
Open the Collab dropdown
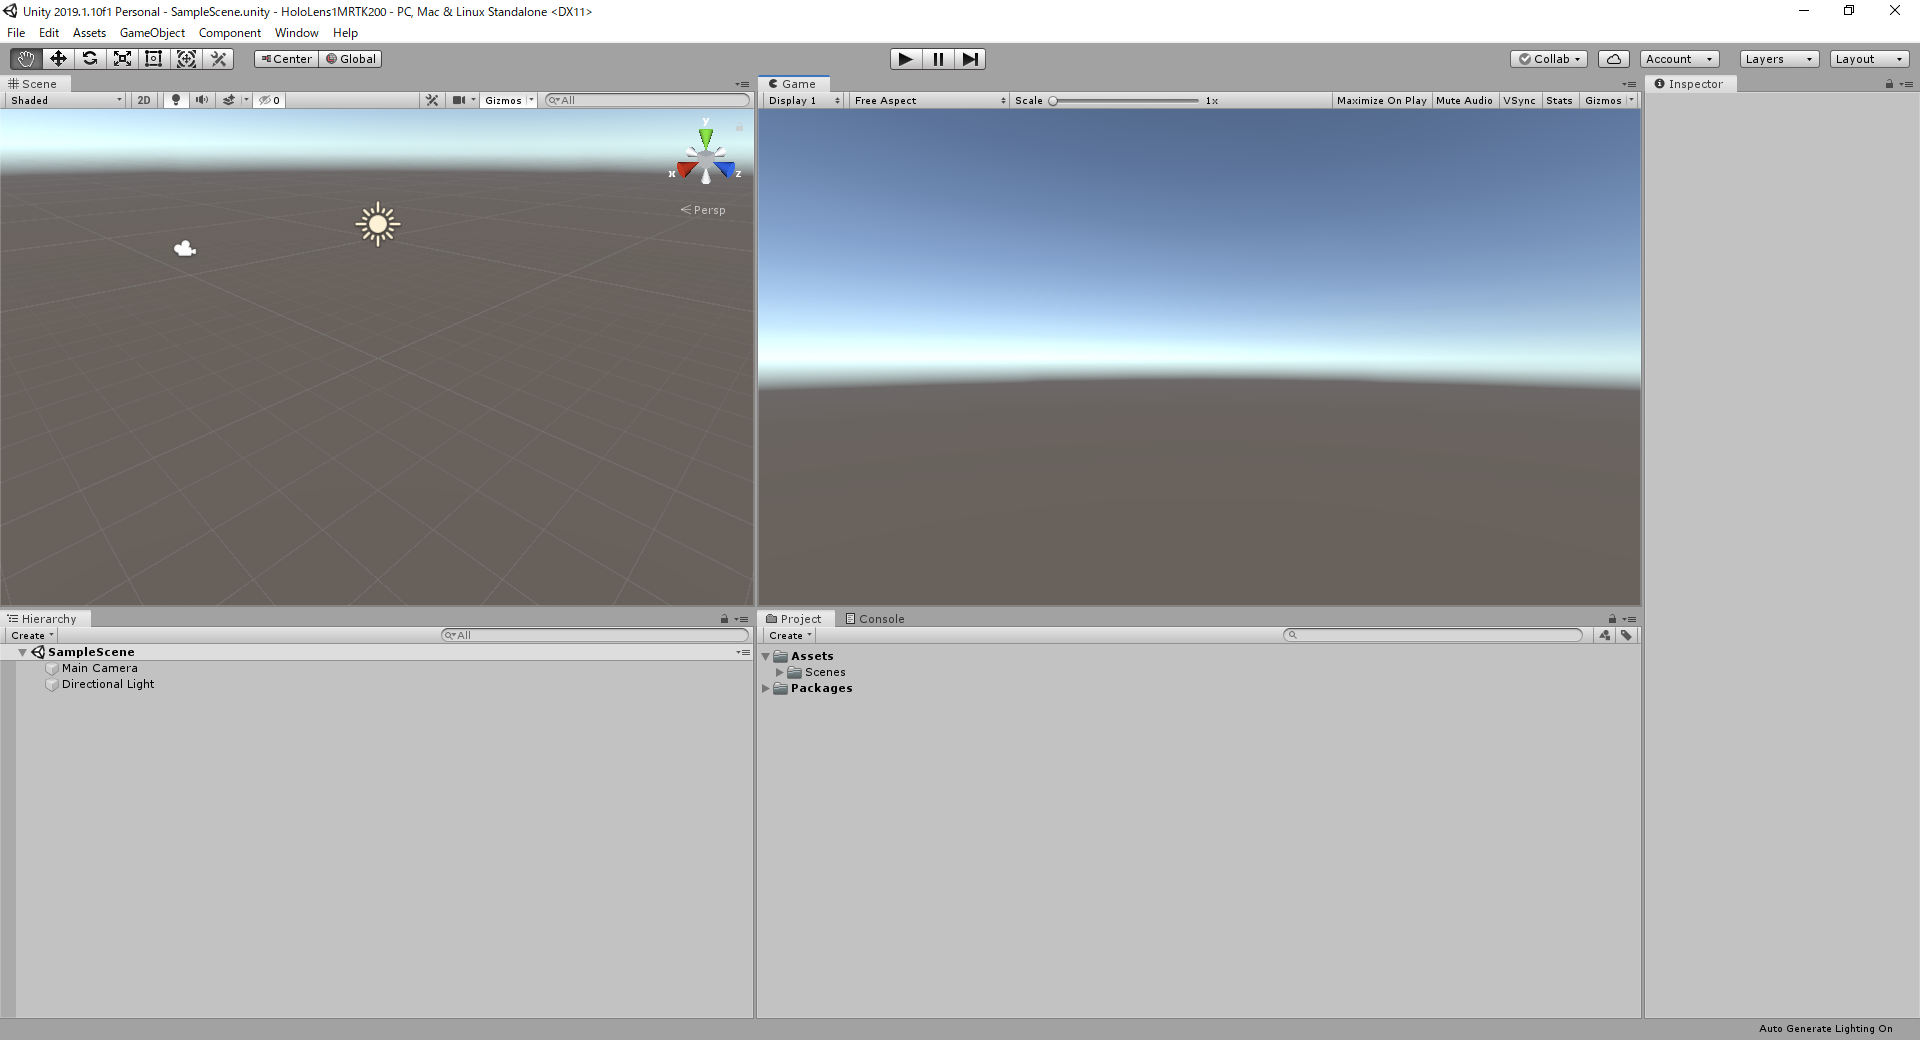pos(1549,59)
